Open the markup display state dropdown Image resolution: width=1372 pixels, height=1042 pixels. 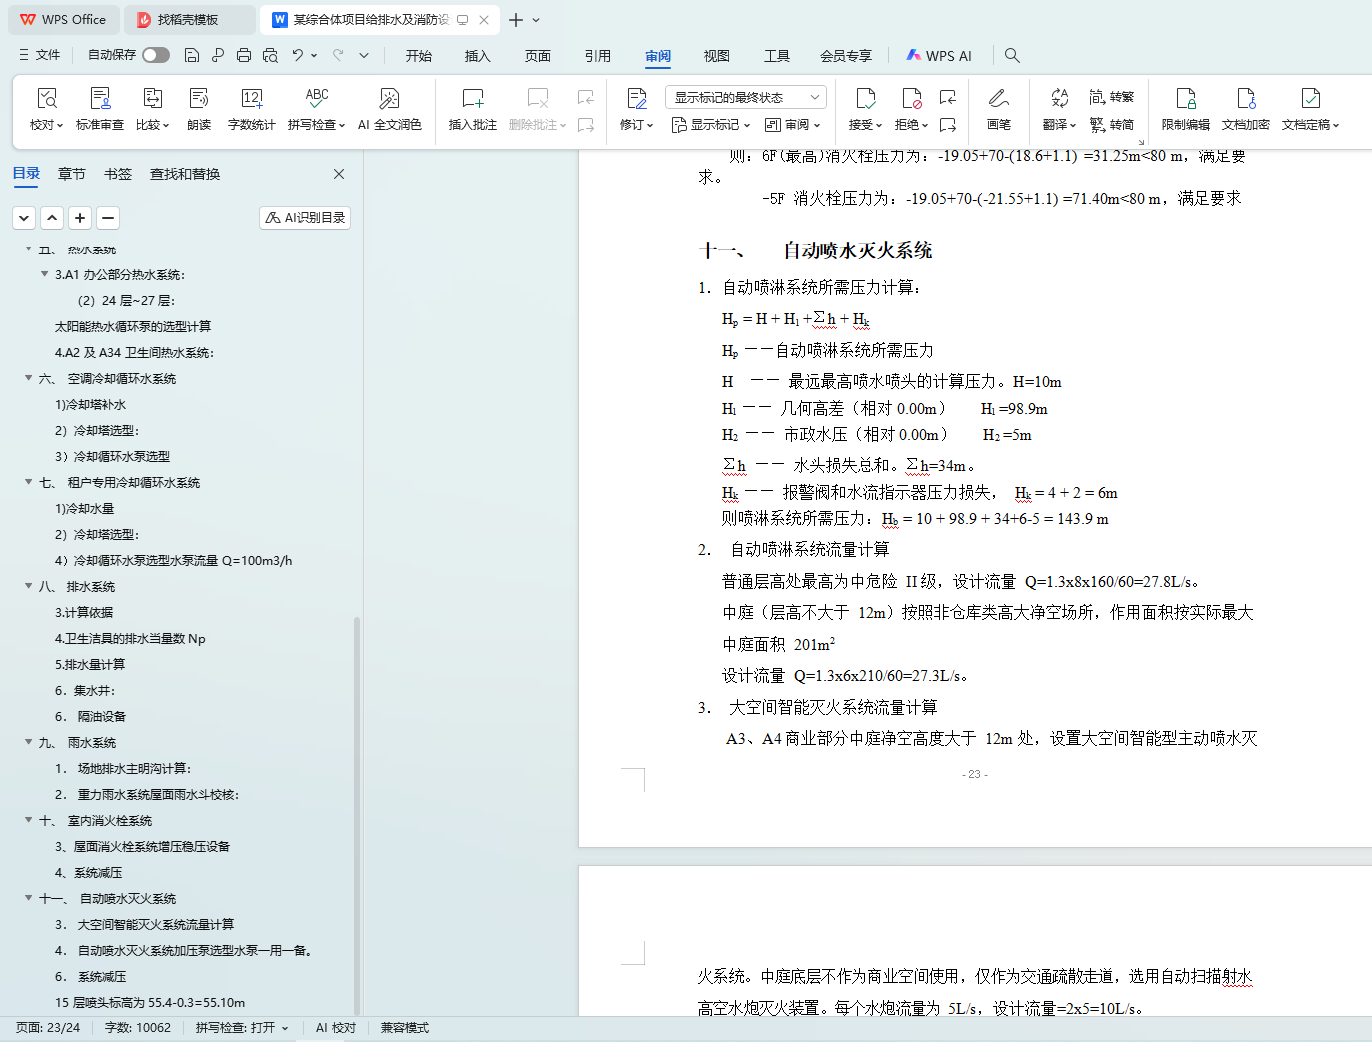tap(745, 97)
